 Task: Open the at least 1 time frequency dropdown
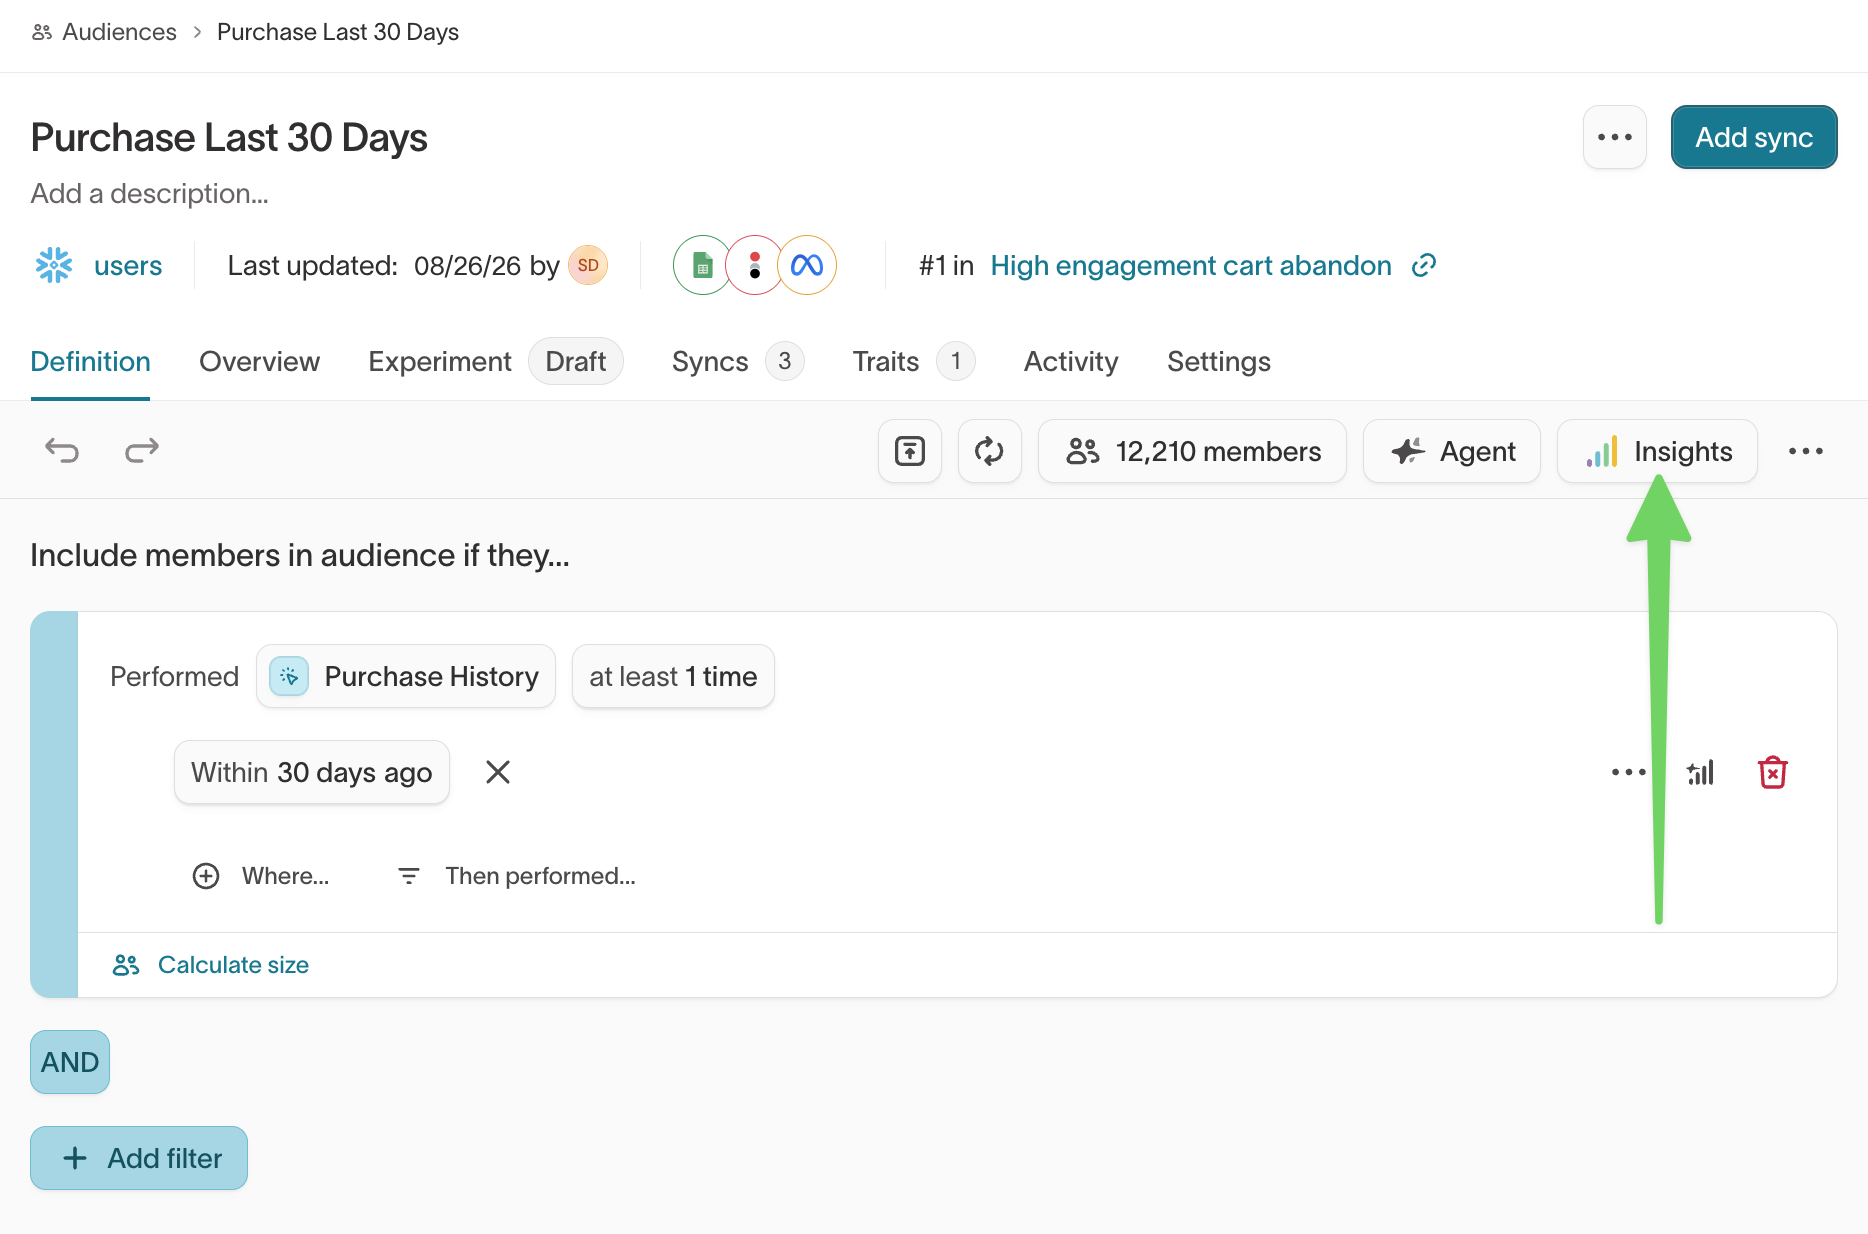(673, 676)
